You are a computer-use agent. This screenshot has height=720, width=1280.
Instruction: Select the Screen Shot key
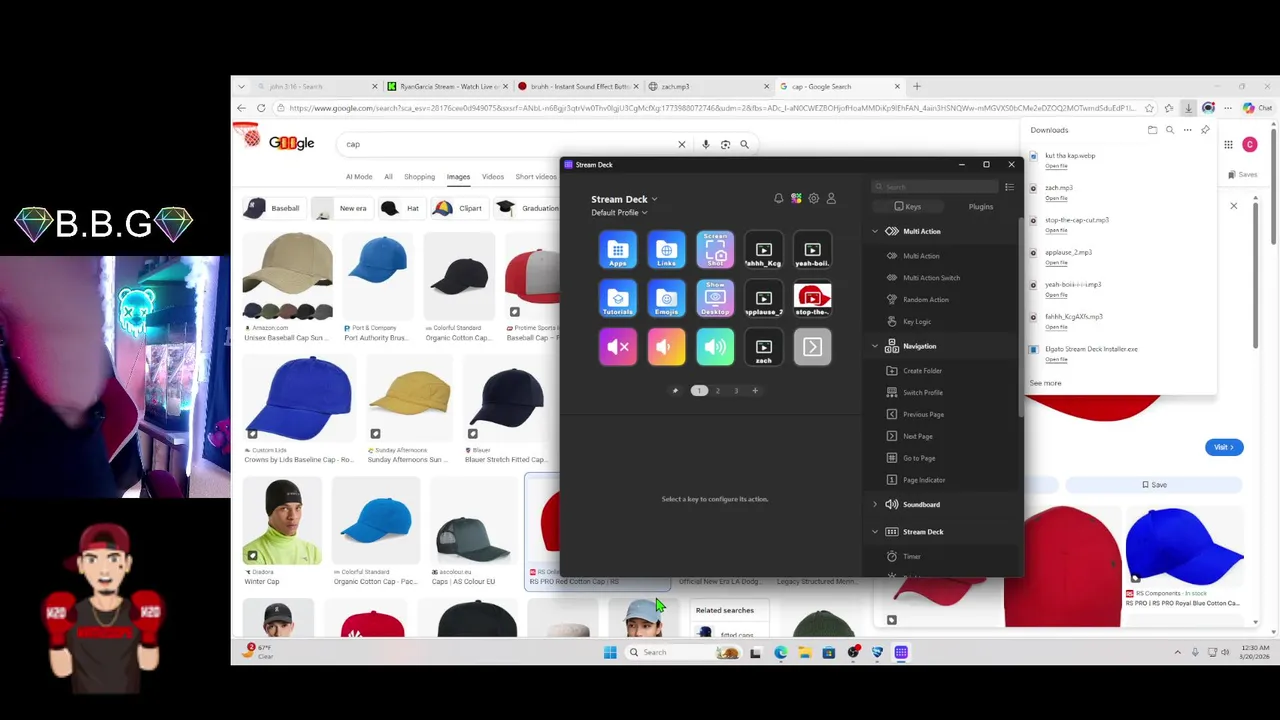715,250
